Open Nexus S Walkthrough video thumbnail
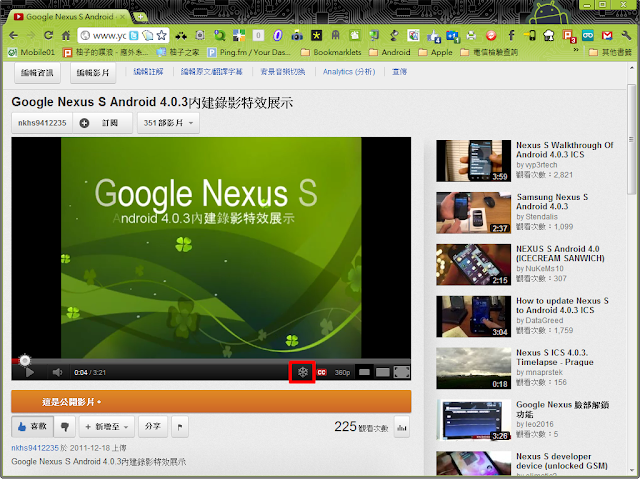 [x=473, y=161]
